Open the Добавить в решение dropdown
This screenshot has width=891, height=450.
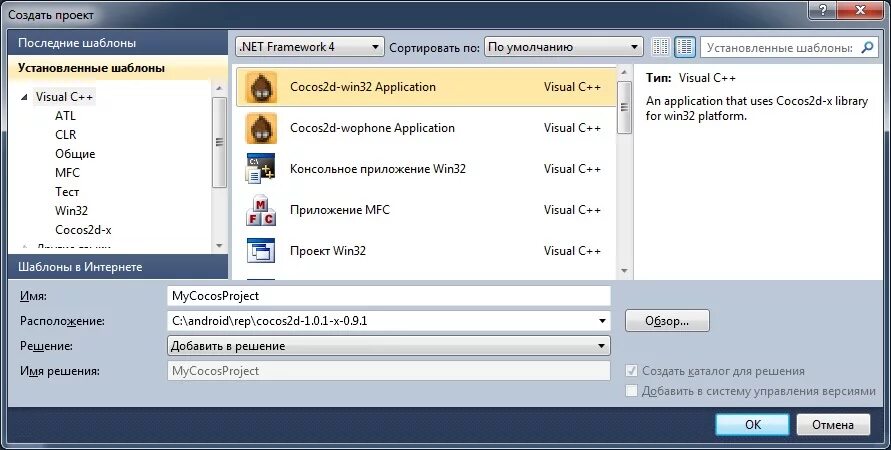pos(389,346)
